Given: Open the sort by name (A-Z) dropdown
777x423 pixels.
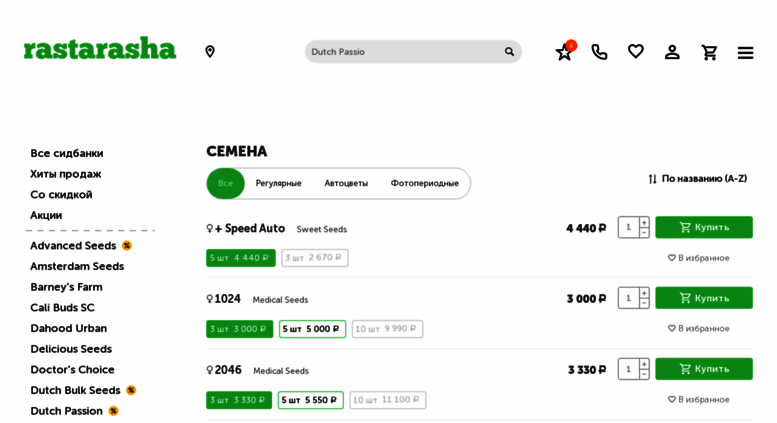Looking at the screenshot, I should tap(697, 178).
